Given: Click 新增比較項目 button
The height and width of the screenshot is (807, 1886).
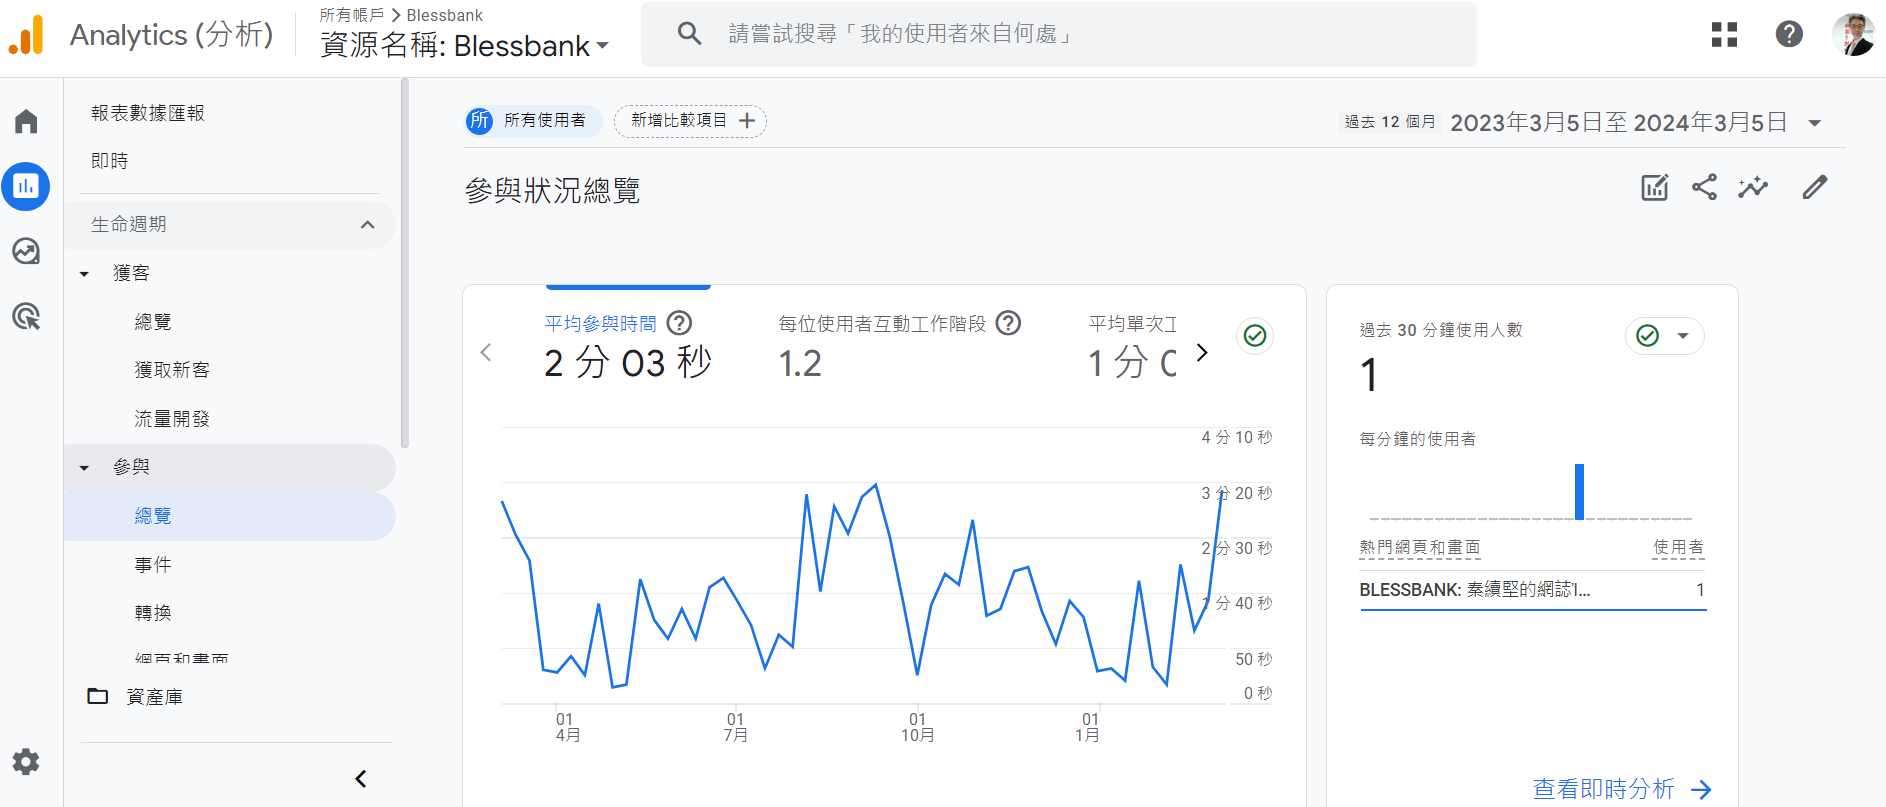Looking at the screenshot, I should (690, 121).
